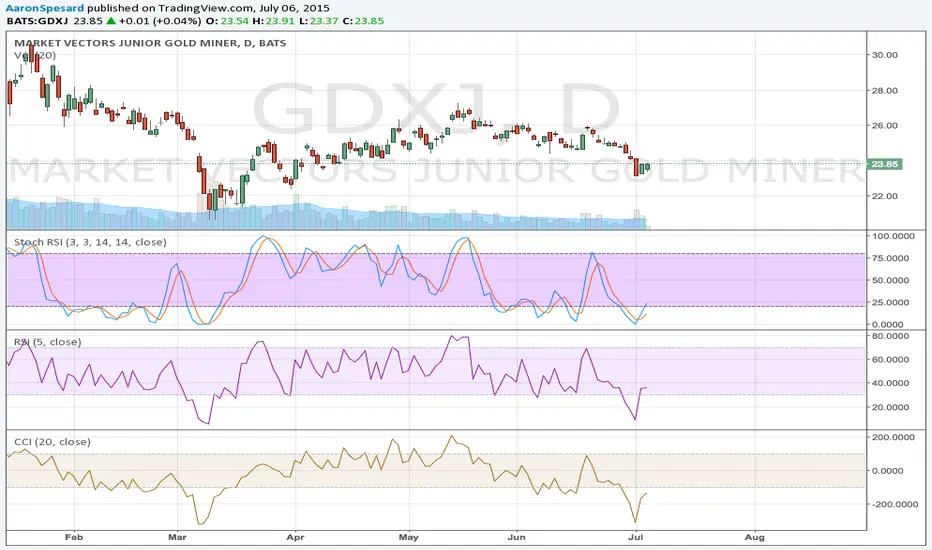Click the RSI (5, close) indicator label

click(48, 342)
